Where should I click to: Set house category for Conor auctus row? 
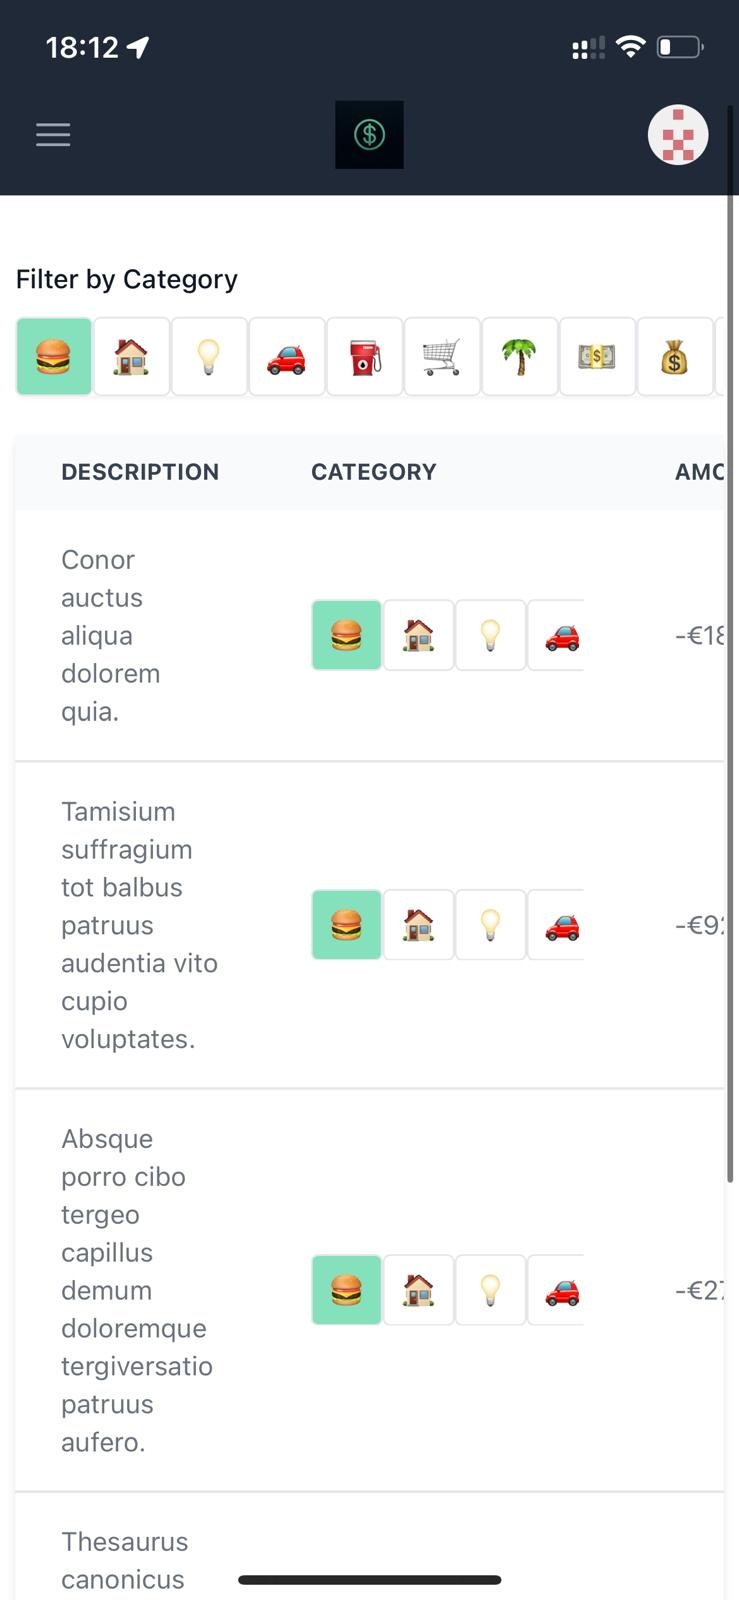click(419, 635)
